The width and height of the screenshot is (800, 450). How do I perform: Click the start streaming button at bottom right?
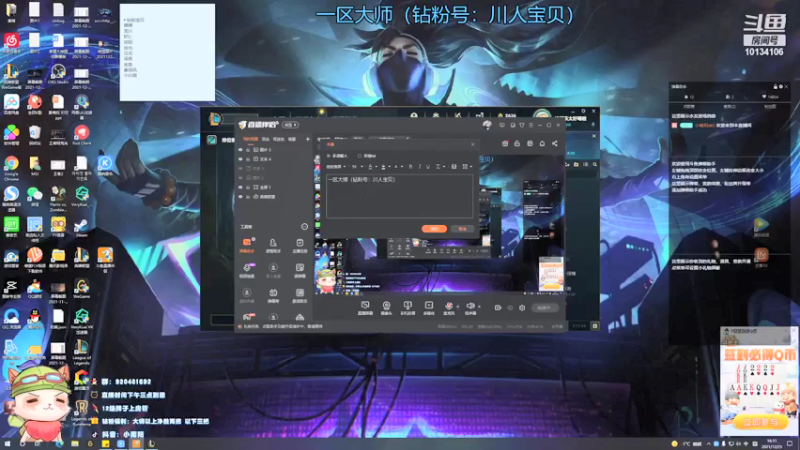(x=544, y=308)
